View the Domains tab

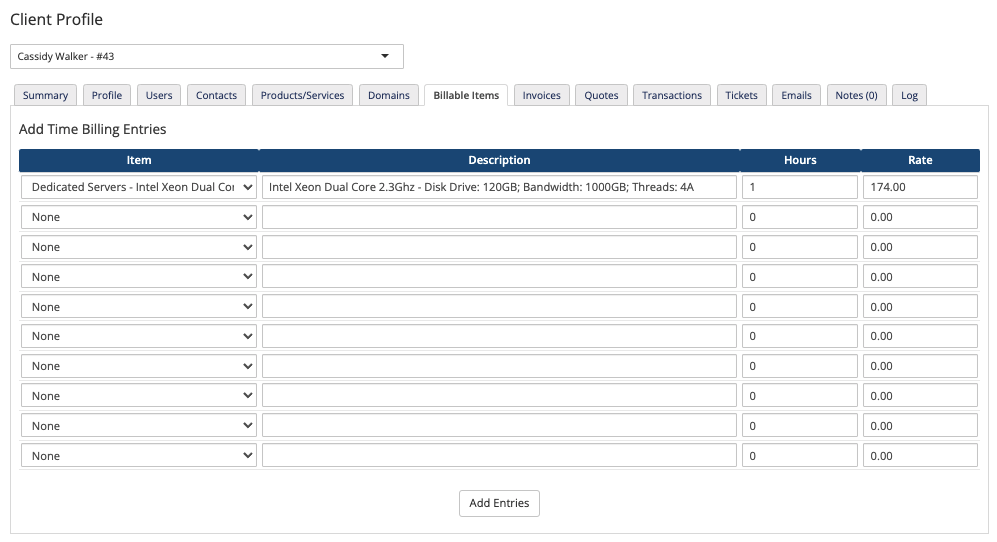tap(388, 95)
